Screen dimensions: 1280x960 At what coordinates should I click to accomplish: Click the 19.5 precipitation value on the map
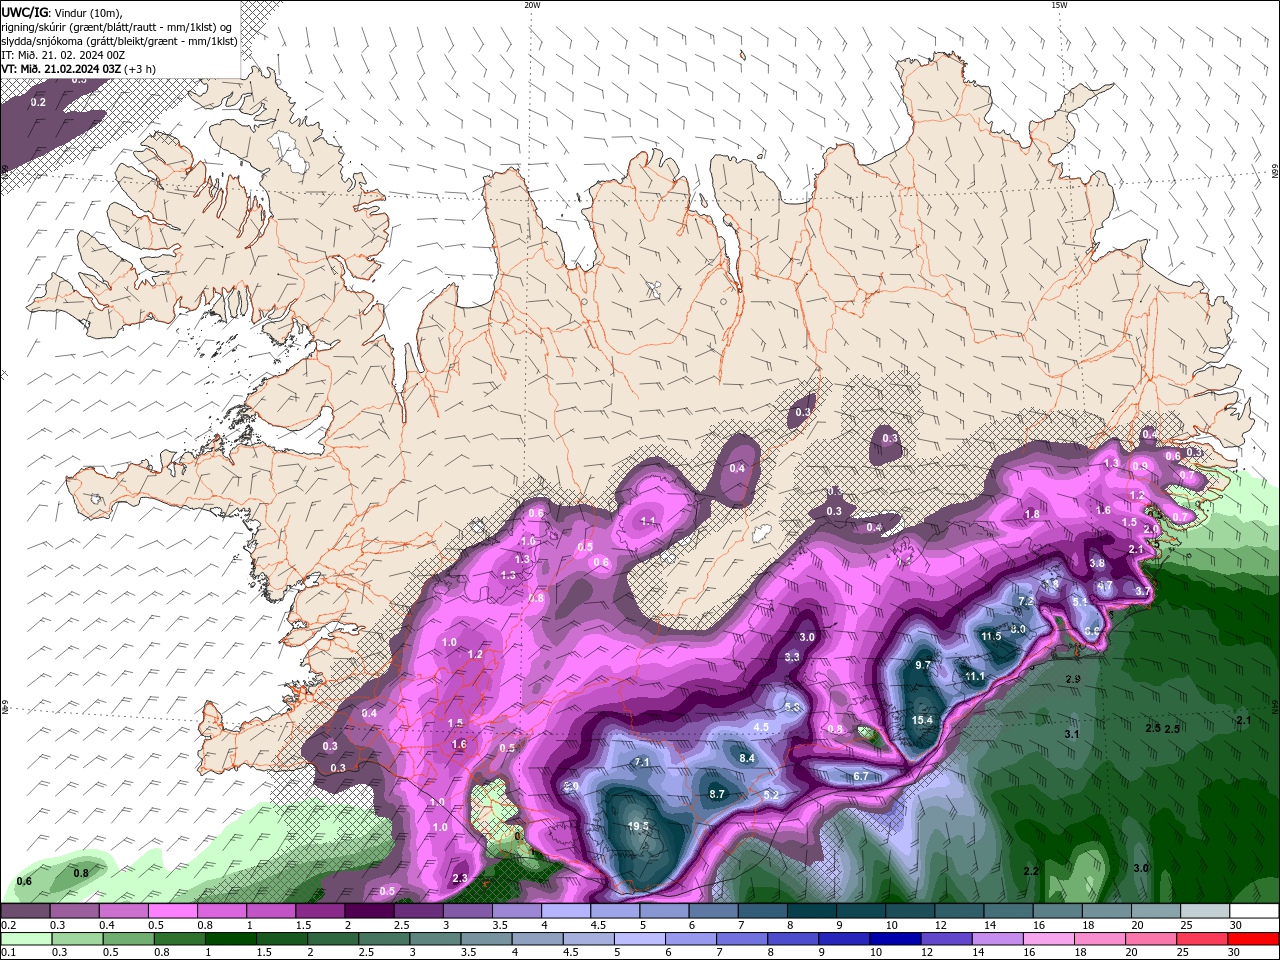(x=639, y=826)
